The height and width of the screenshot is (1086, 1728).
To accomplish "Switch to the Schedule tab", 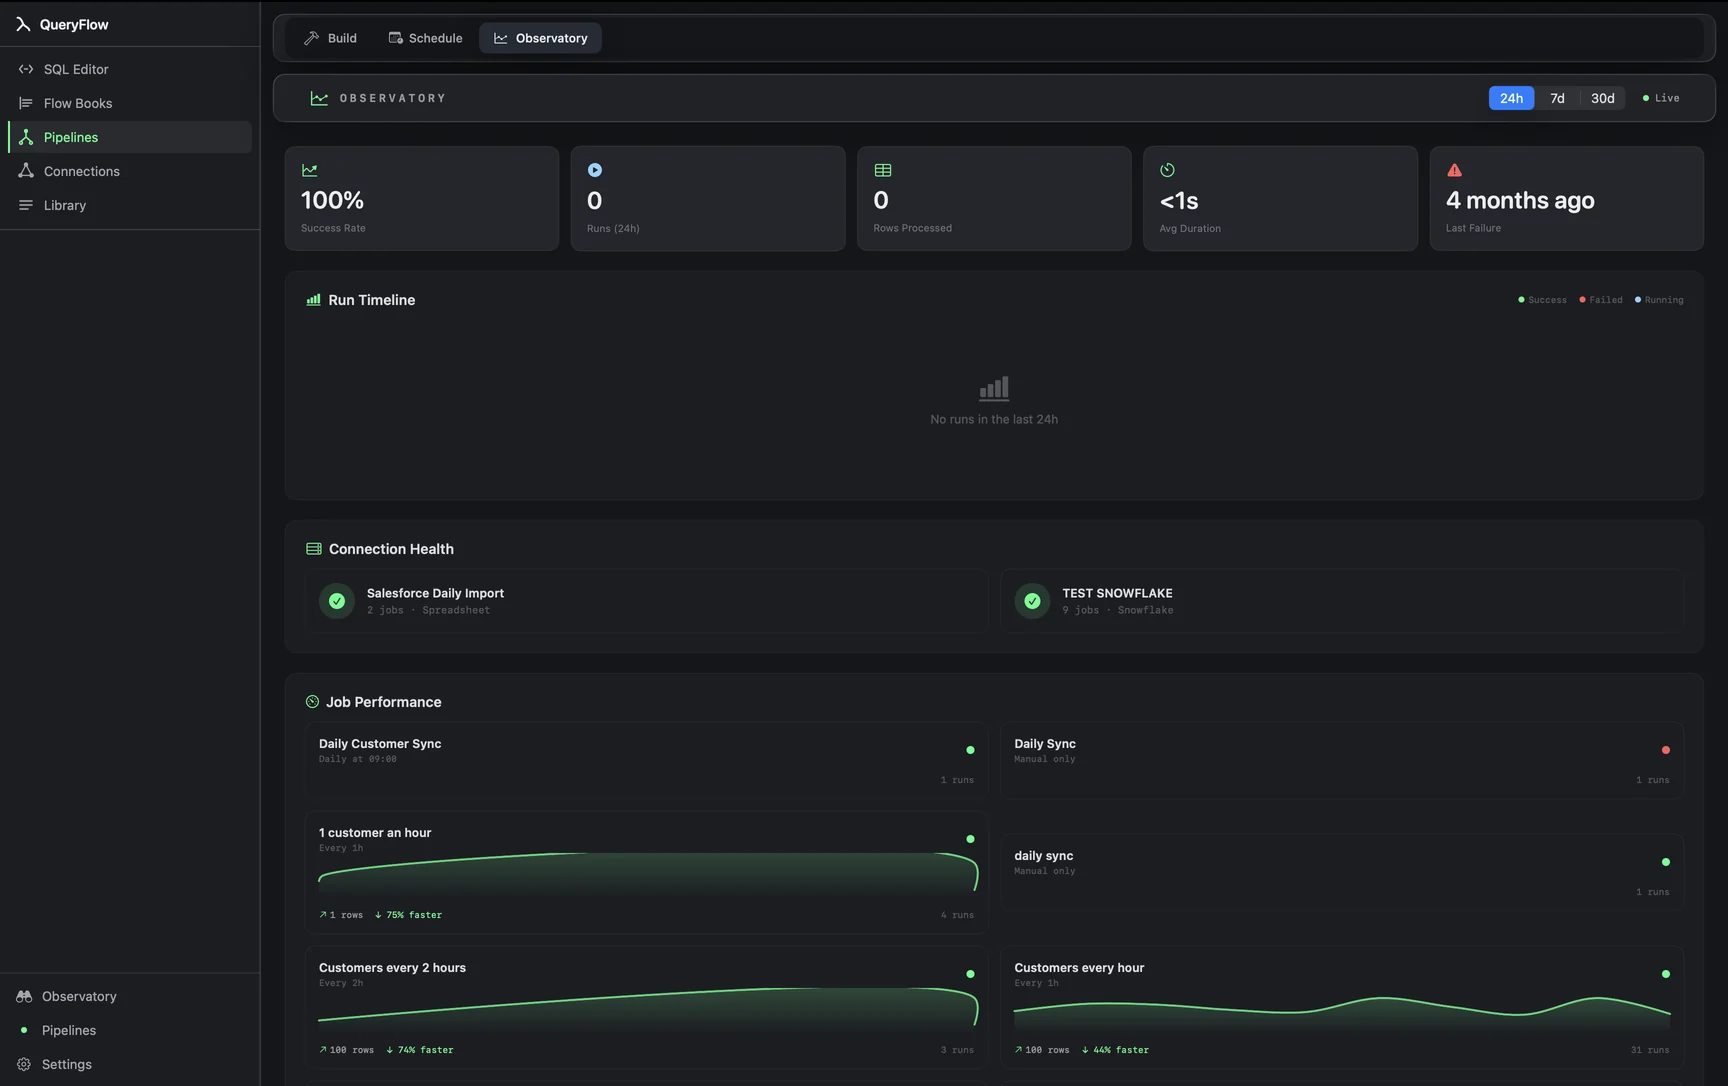I will pyautogui.click(x=425, y=38).
